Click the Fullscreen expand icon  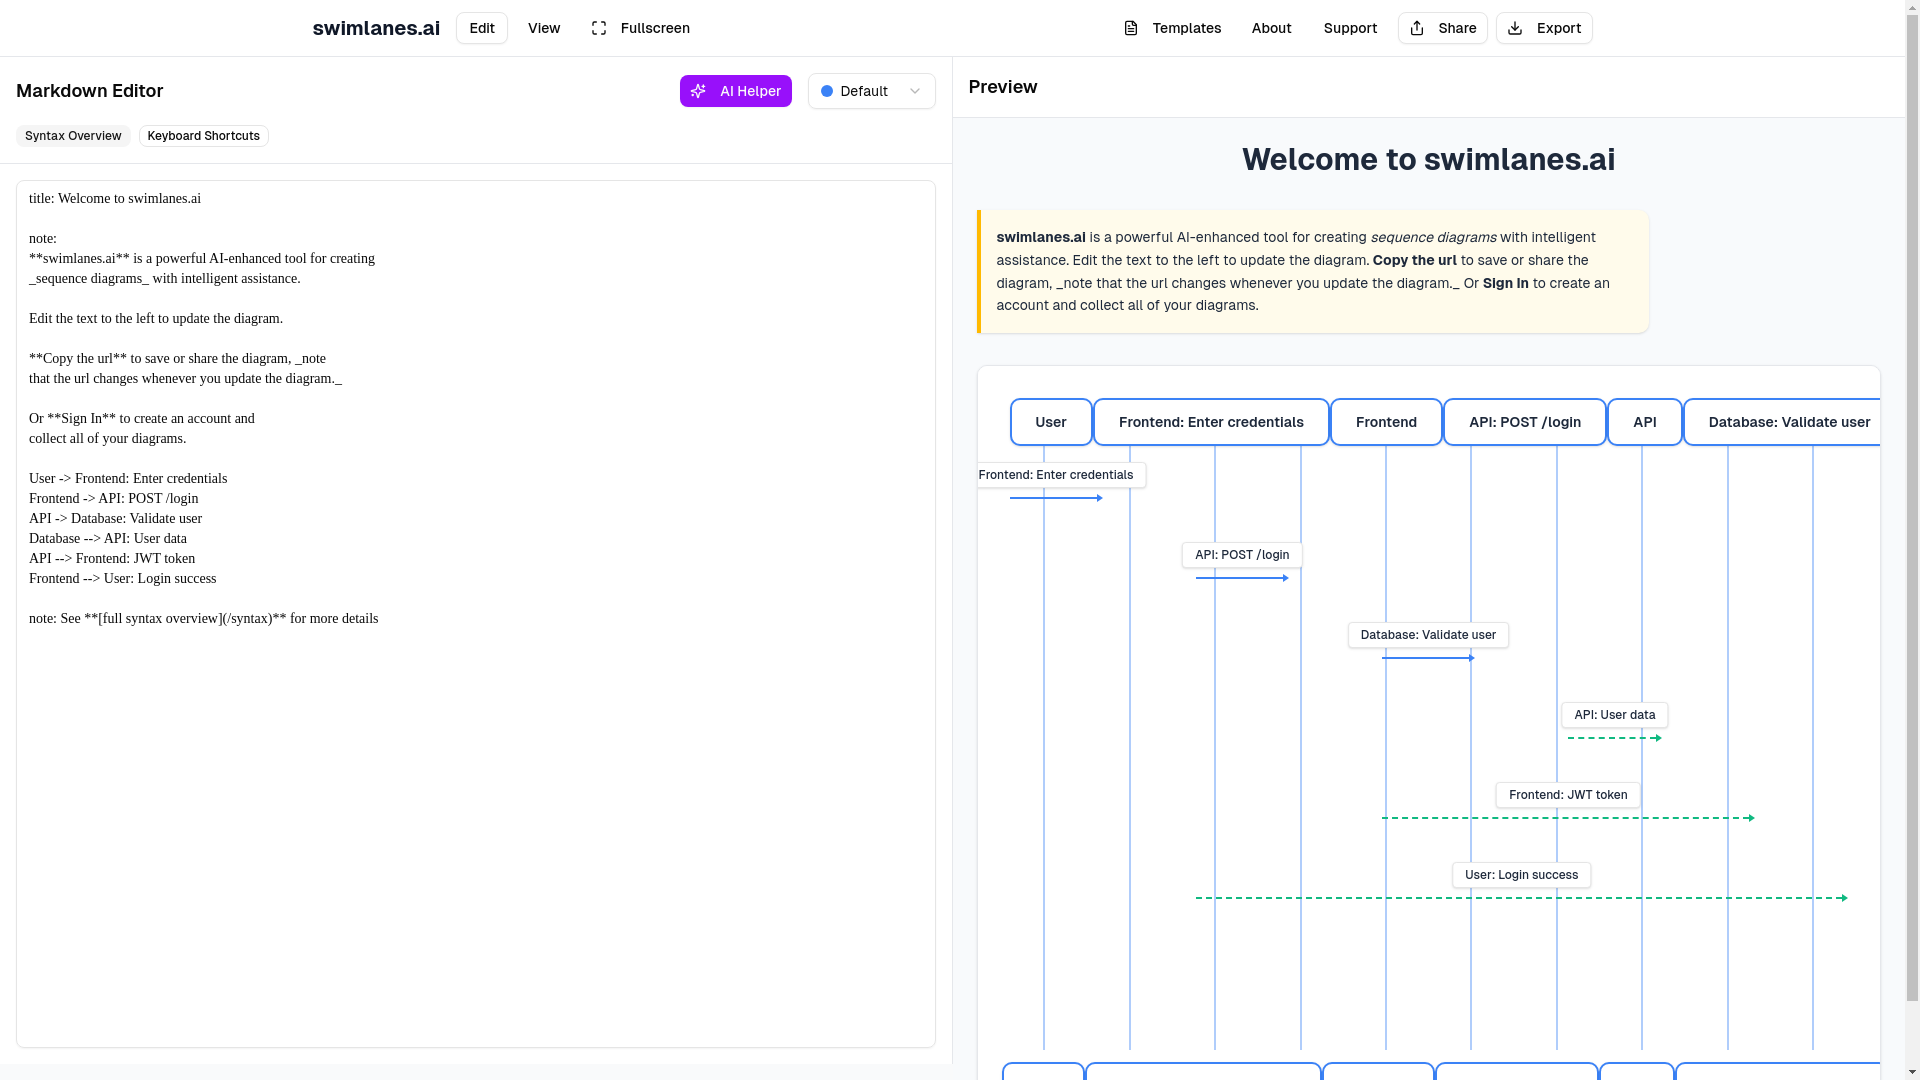599,28
